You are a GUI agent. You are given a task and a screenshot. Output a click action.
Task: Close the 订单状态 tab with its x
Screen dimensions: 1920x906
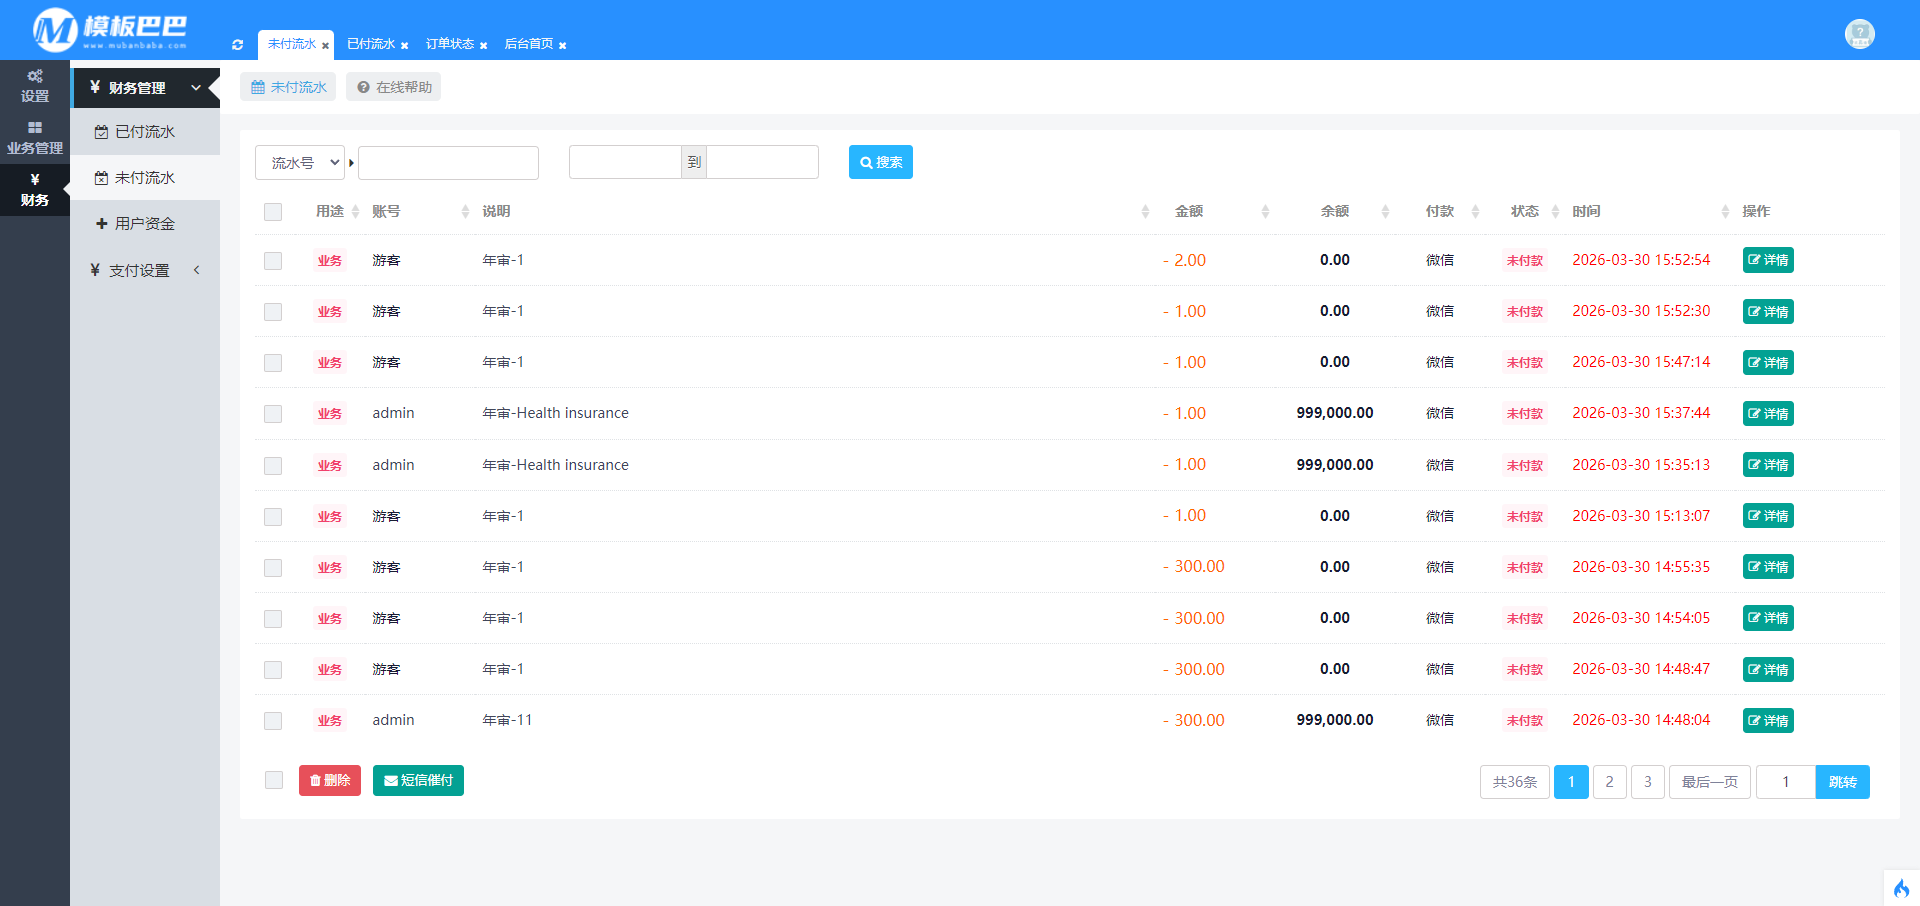click(483, 46)
